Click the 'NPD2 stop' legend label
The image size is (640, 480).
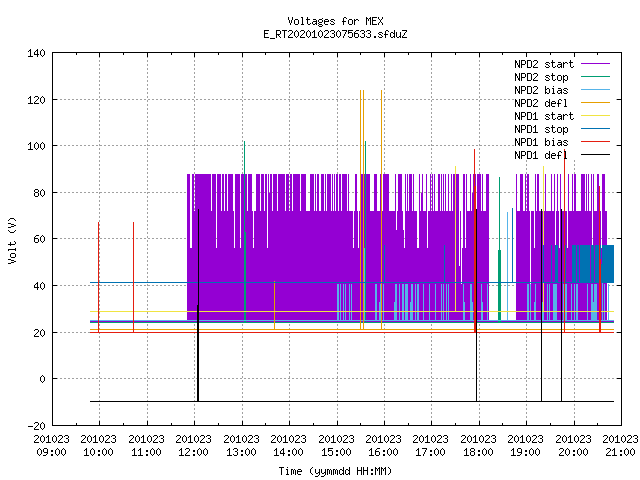pyautogui.click(x=541, y=77)
